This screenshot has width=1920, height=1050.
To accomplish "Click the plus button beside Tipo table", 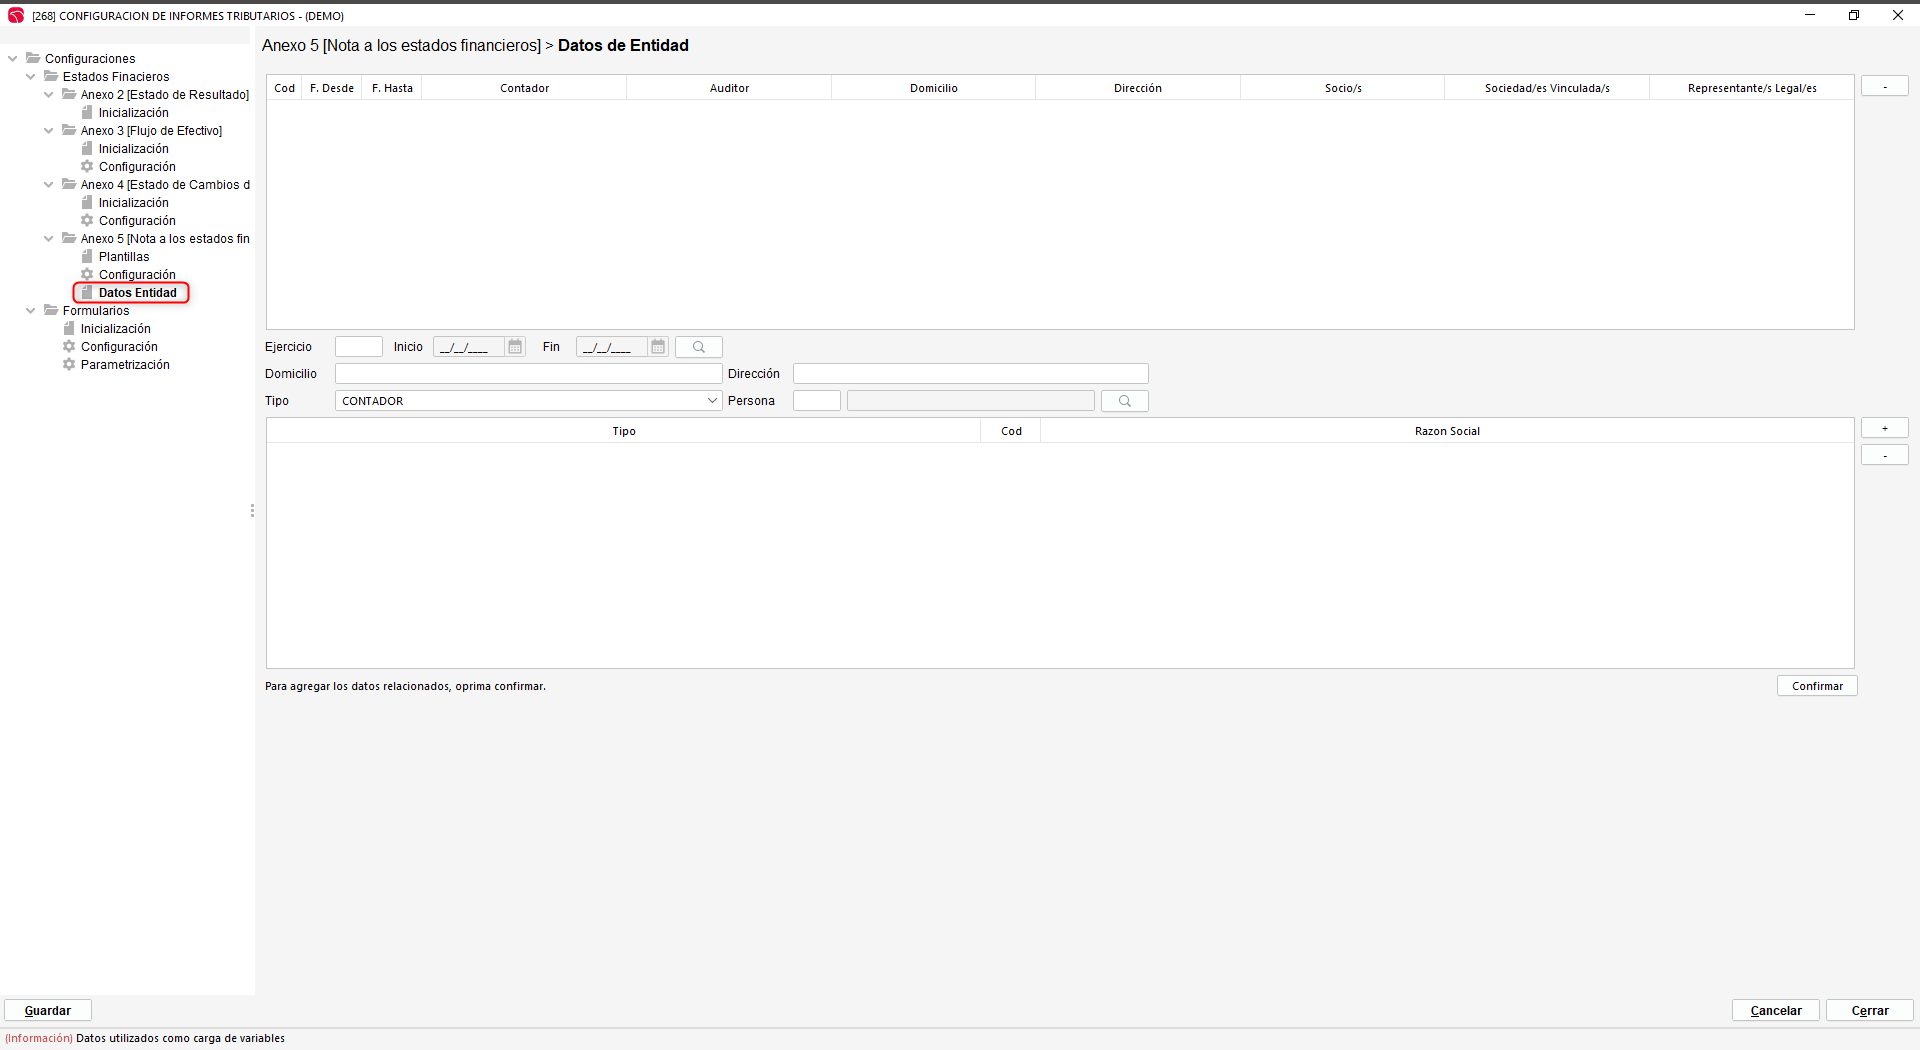I will 1884,428.
